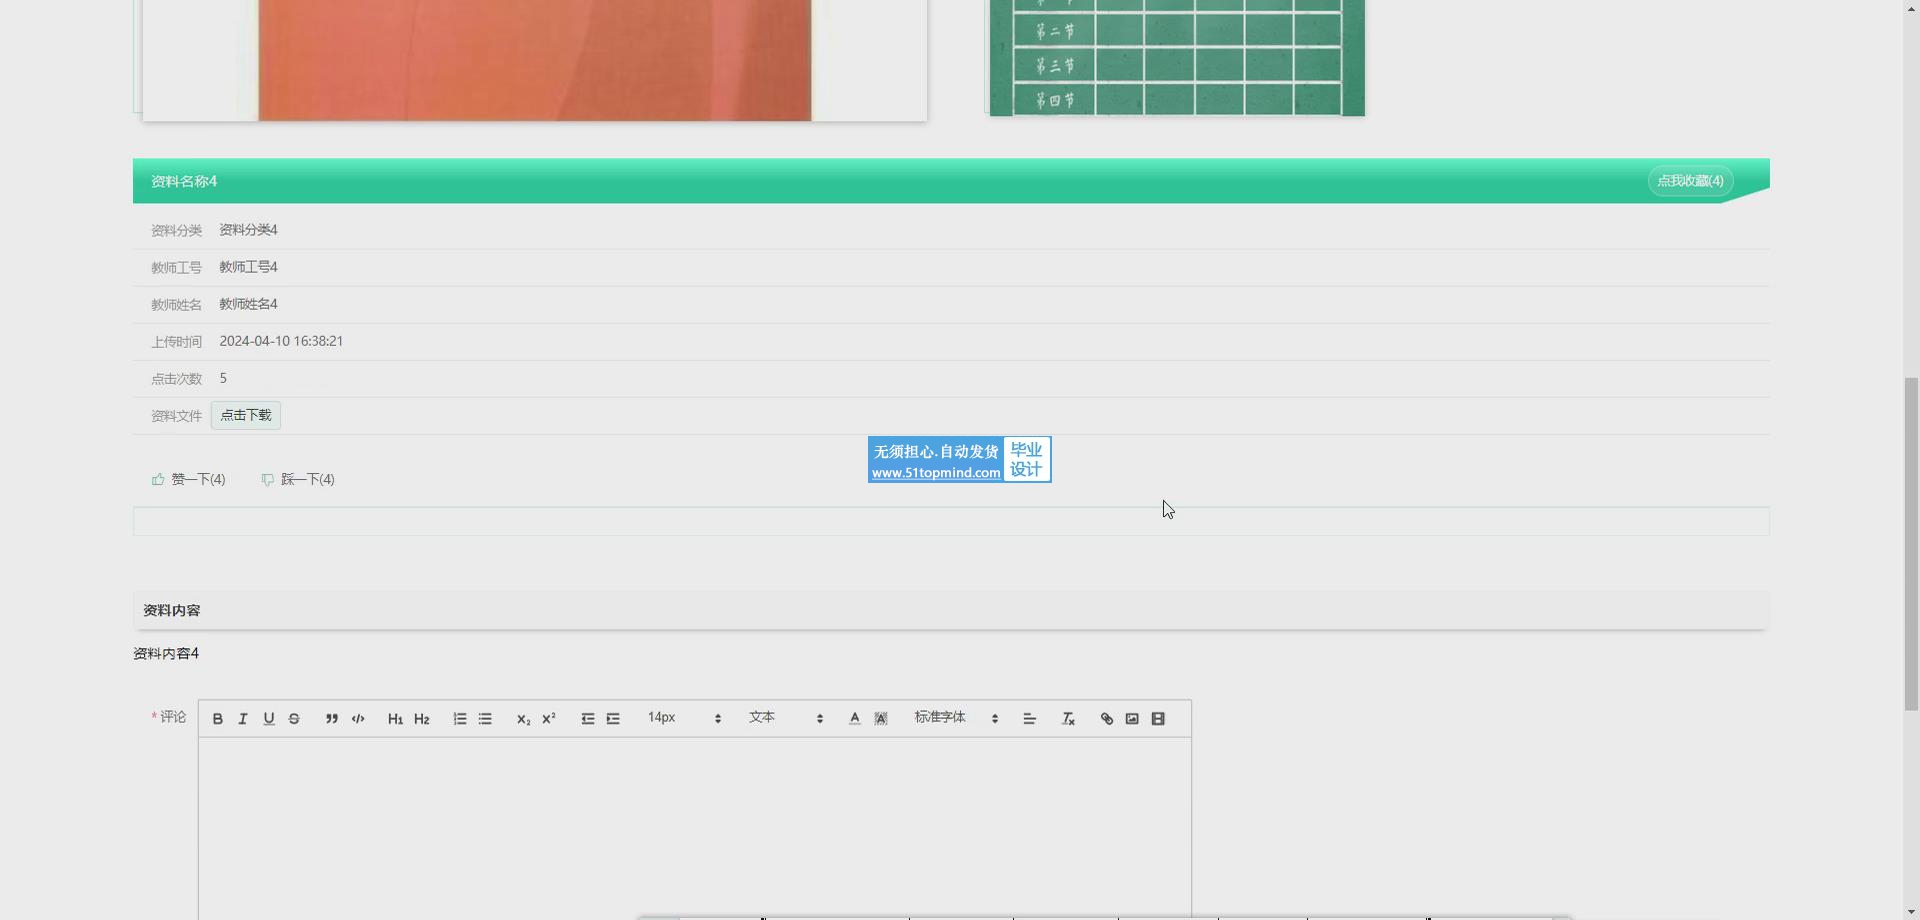Click the orange resource image thumbnail

pos(535,60)
